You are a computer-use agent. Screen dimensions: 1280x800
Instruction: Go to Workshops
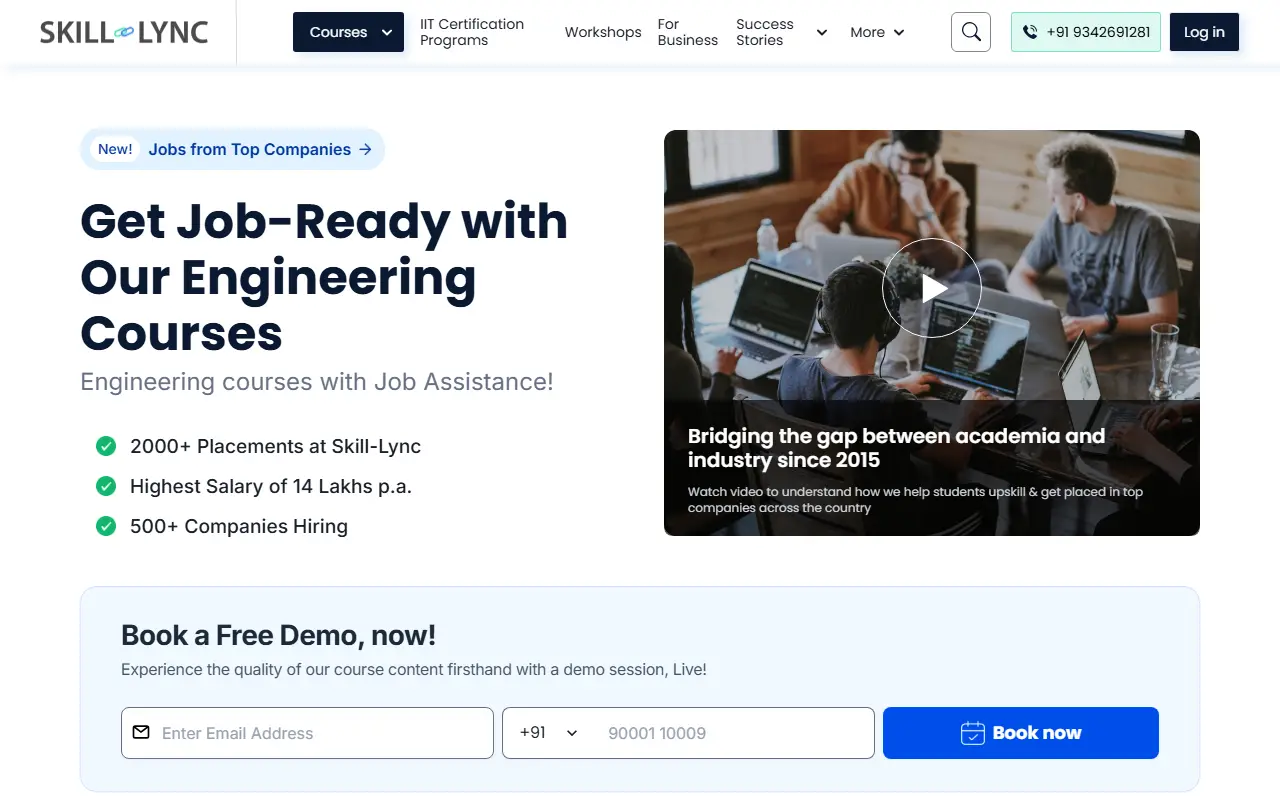pos(603,32)
